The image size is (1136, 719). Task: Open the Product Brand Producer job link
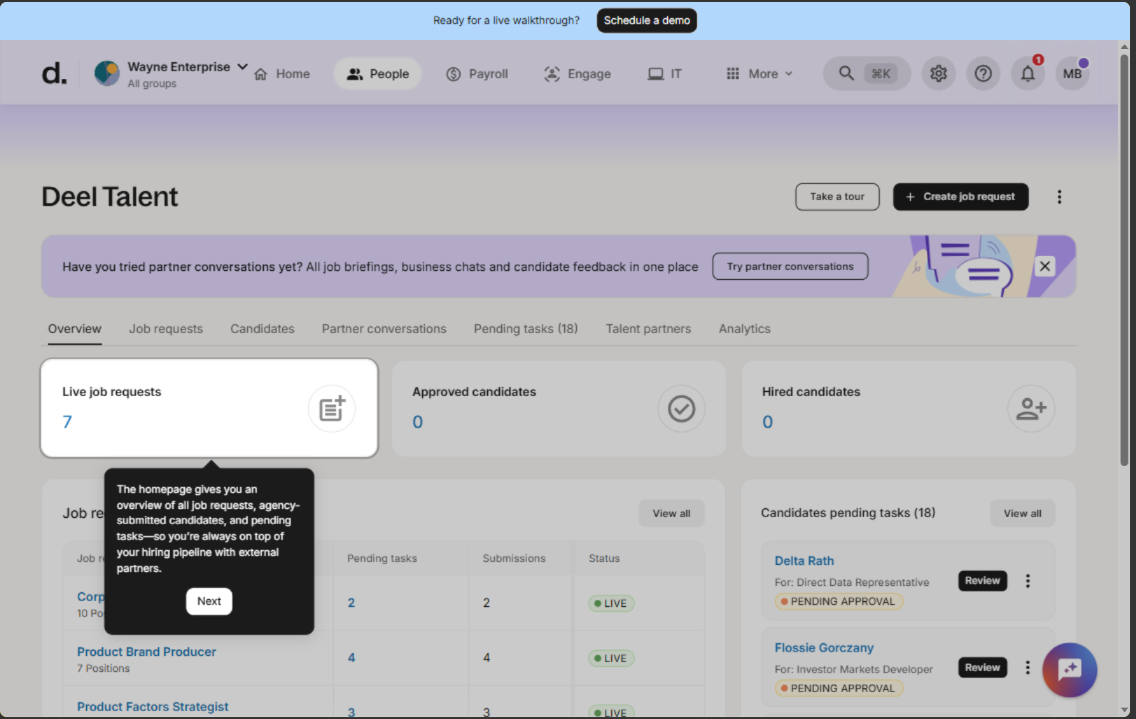(146, 652)
